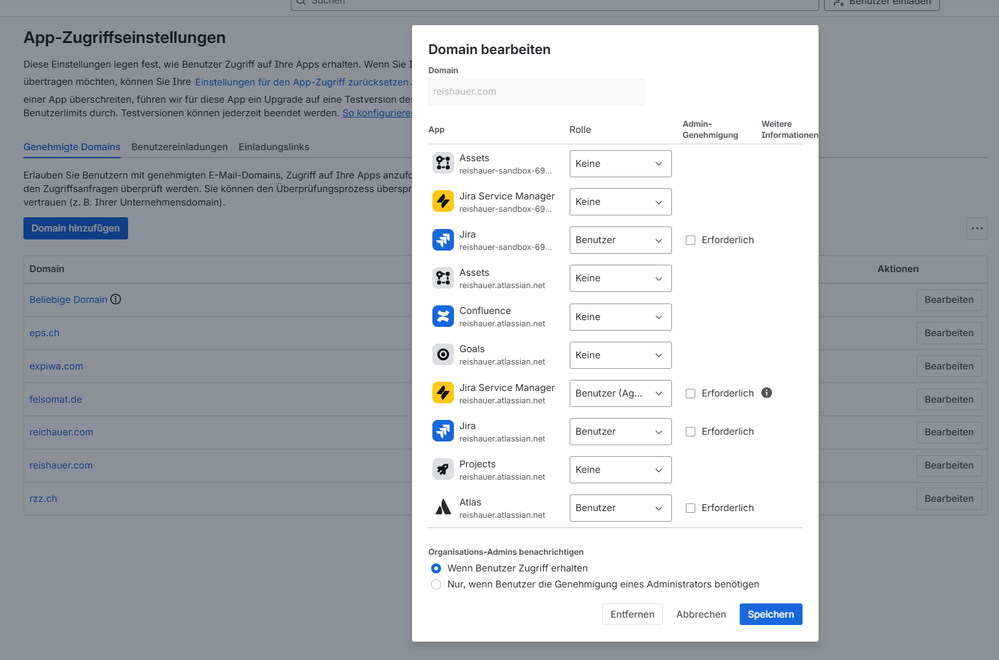The width and height of the screenshot is (999, 660).
Task: Click the Jira icon for reishauer-sandbox
Action: coord(443,240)
